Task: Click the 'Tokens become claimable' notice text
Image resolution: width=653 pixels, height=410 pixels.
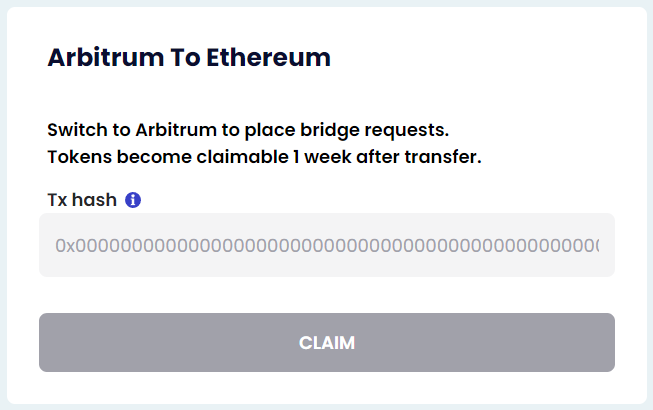Action: [x=264, y=157]
